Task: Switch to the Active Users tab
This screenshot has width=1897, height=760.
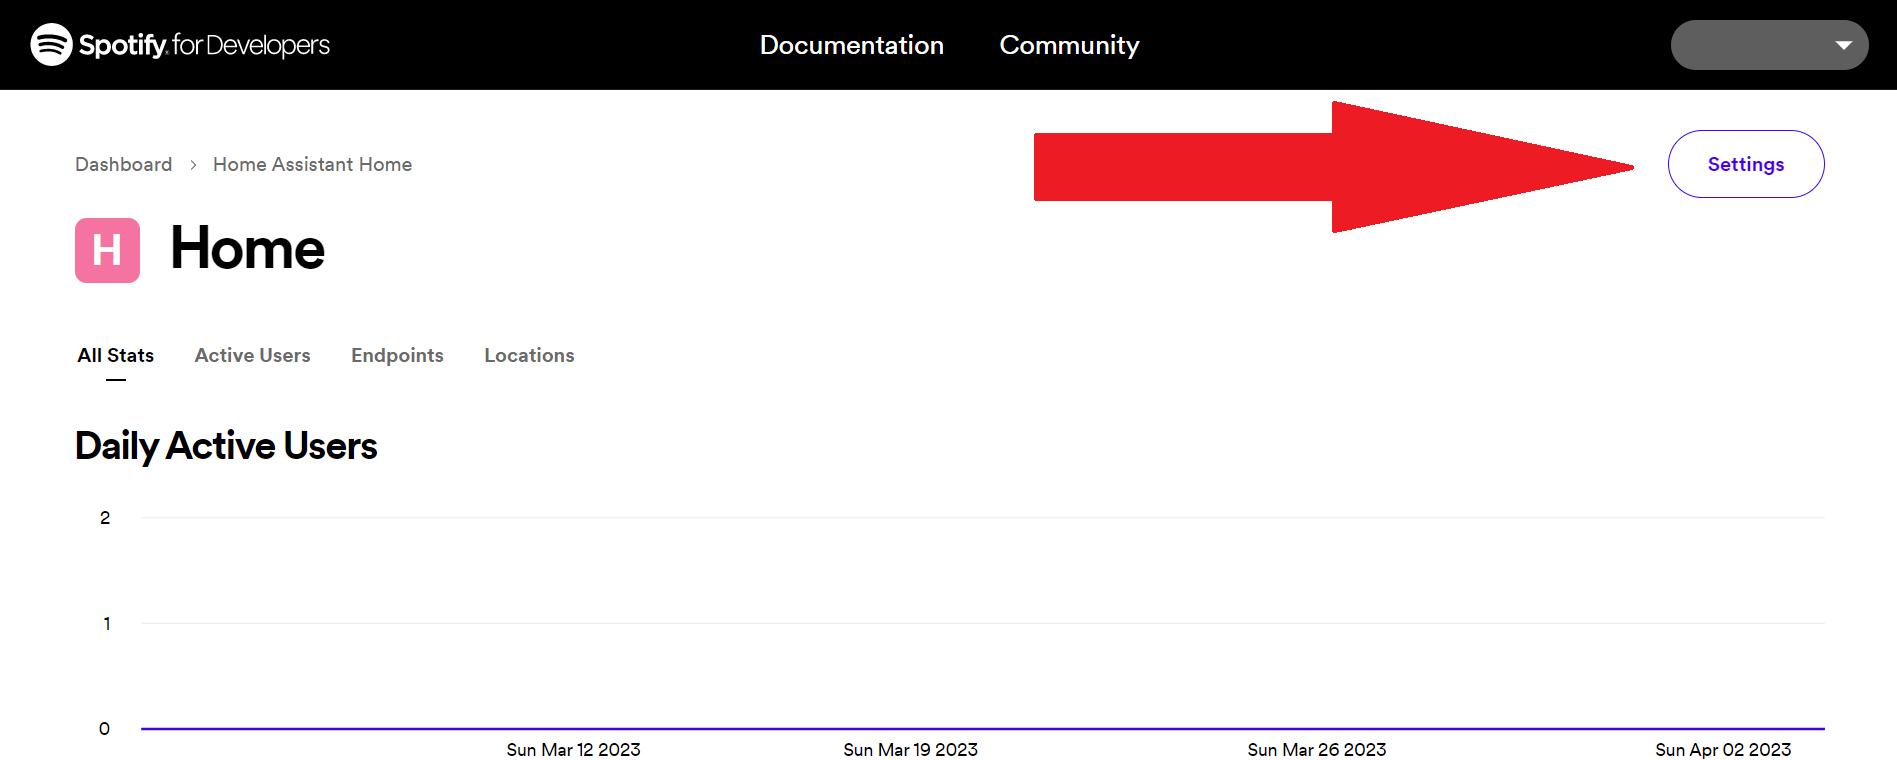Action: 252,356
